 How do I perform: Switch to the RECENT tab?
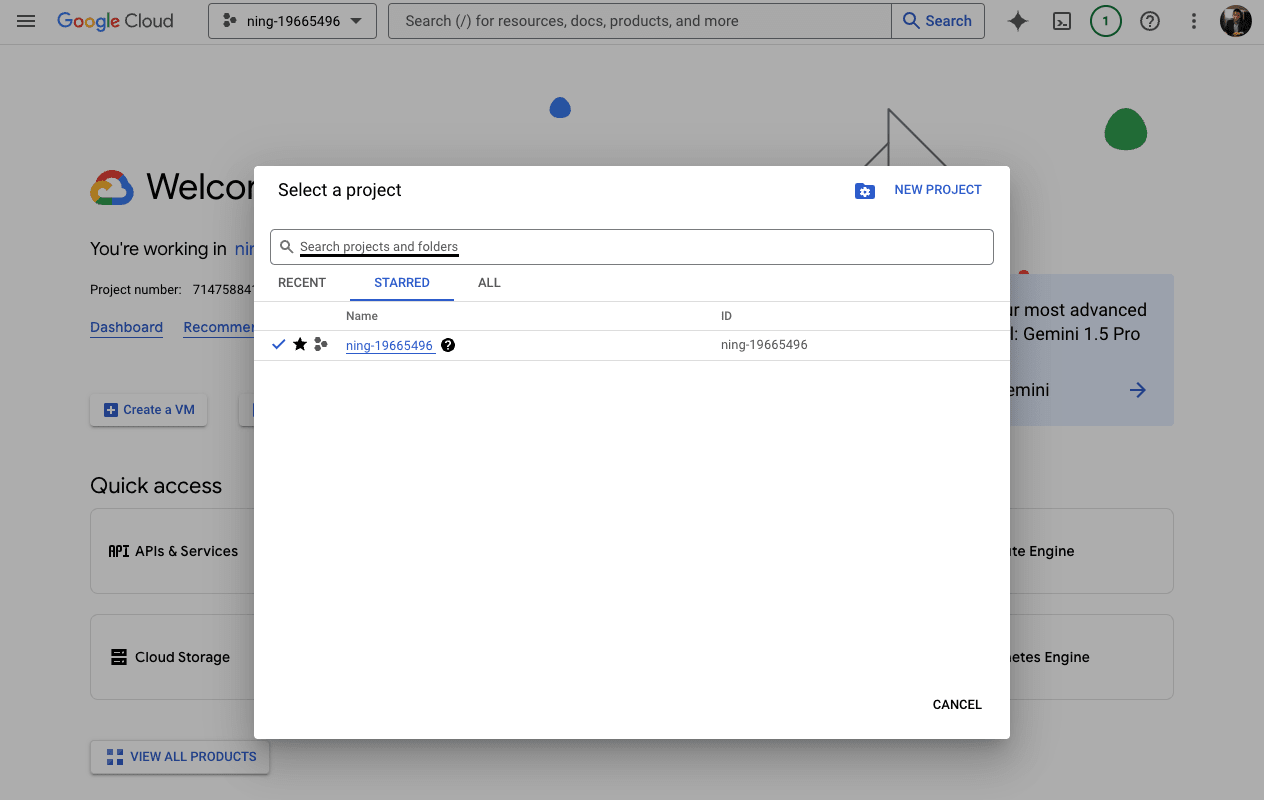302,283
